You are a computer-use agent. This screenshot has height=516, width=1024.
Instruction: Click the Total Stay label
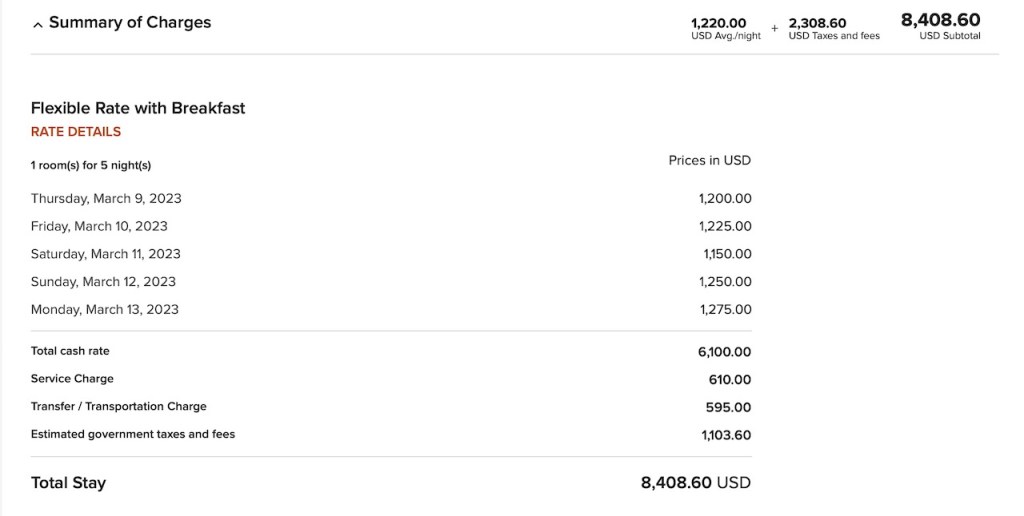68,483
